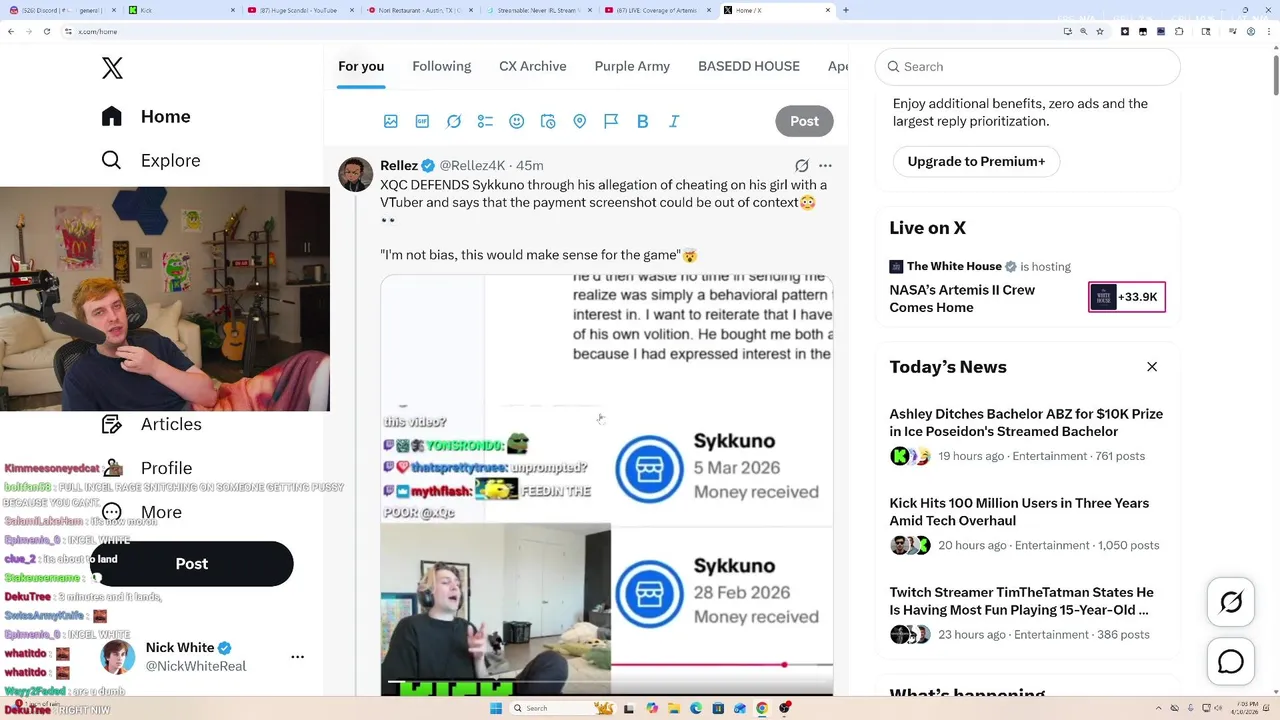Tag a location on the post

point(579,121)
